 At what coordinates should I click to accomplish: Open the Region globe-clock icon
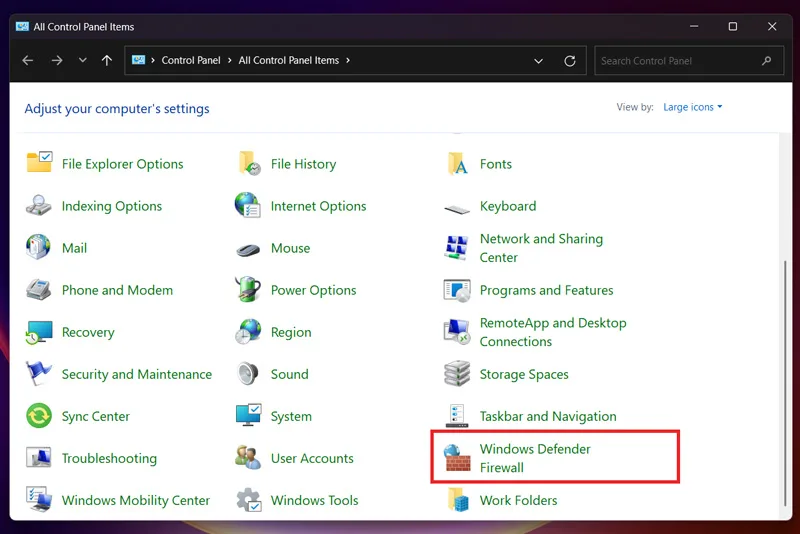coord(248,332)
